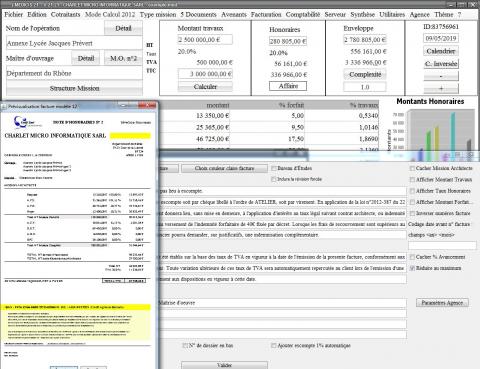Open the Fichier menu
Image resolution: width=480 pixels, height=369 pixels.
(x=13, y=14)
